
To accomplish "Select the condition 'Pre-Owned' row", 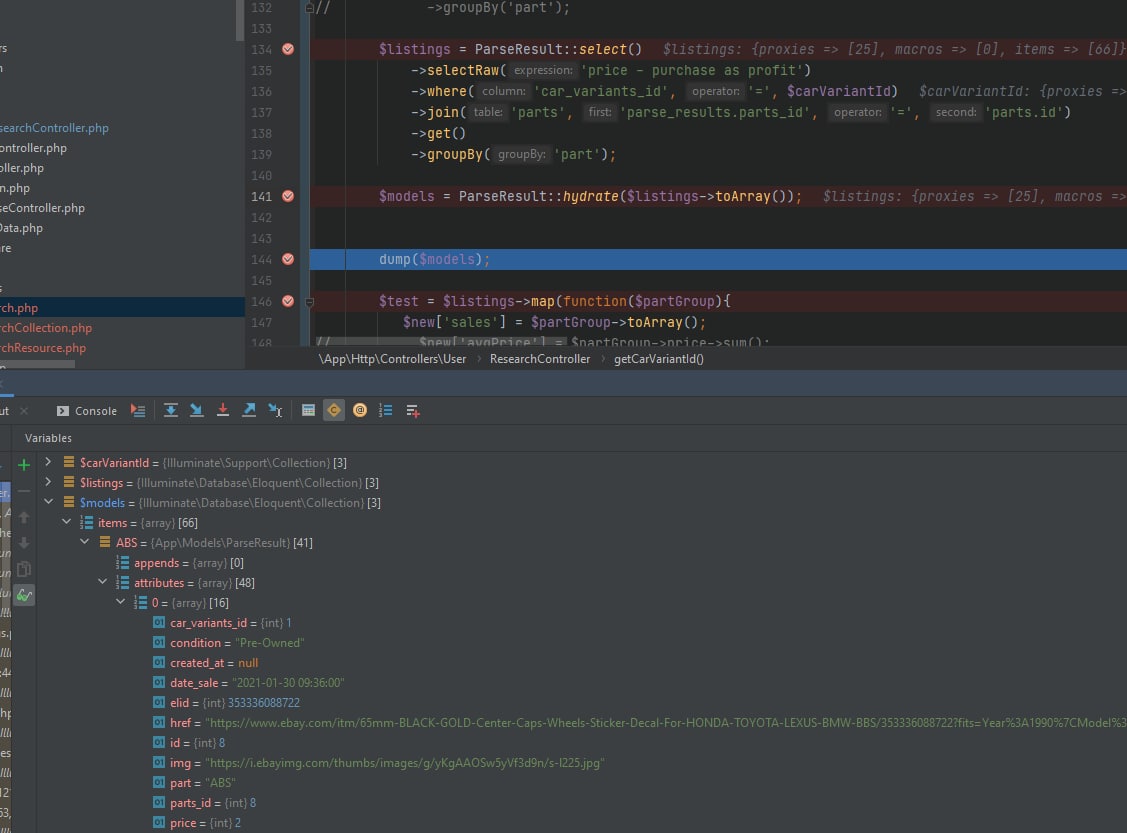I will (582, 643).
